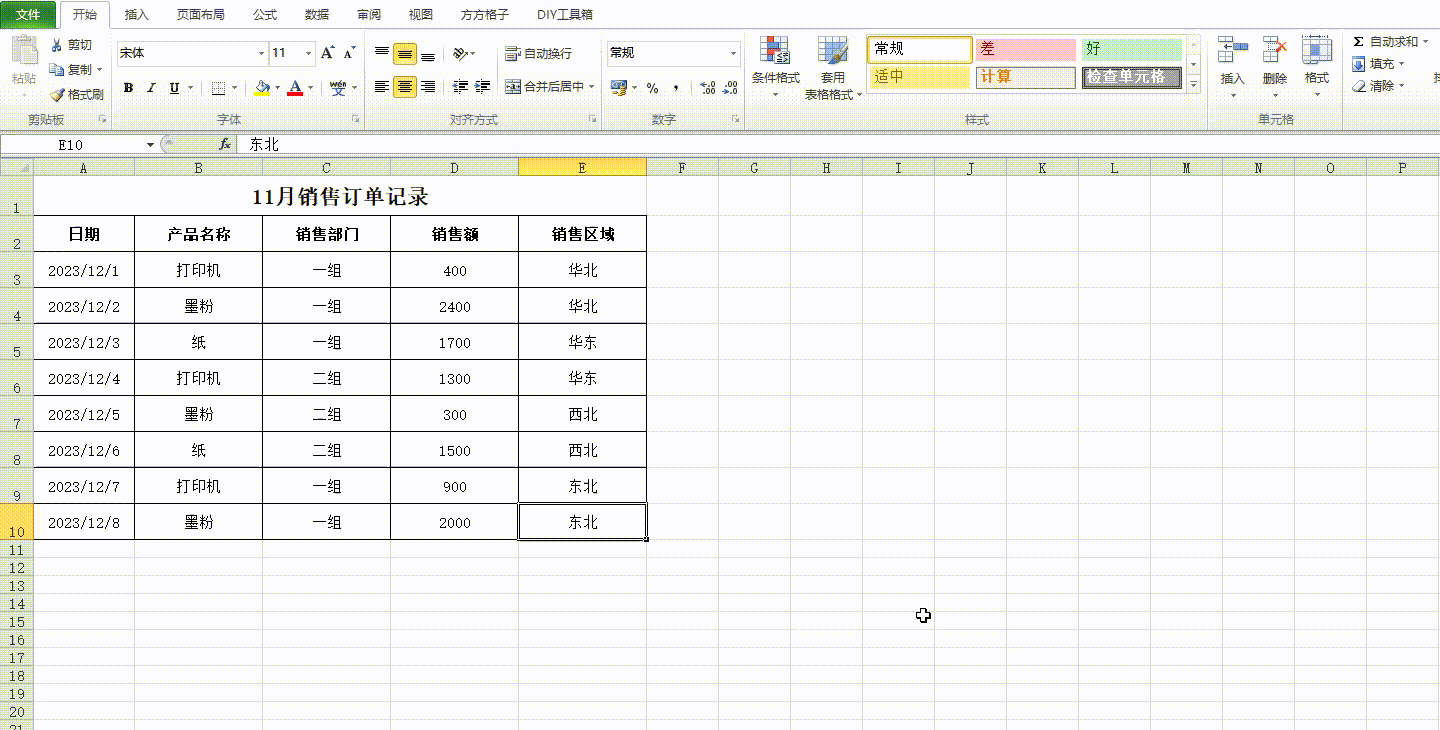Open the font name 宋体 dropdown

pyautogui.click(x=262, y=53)
